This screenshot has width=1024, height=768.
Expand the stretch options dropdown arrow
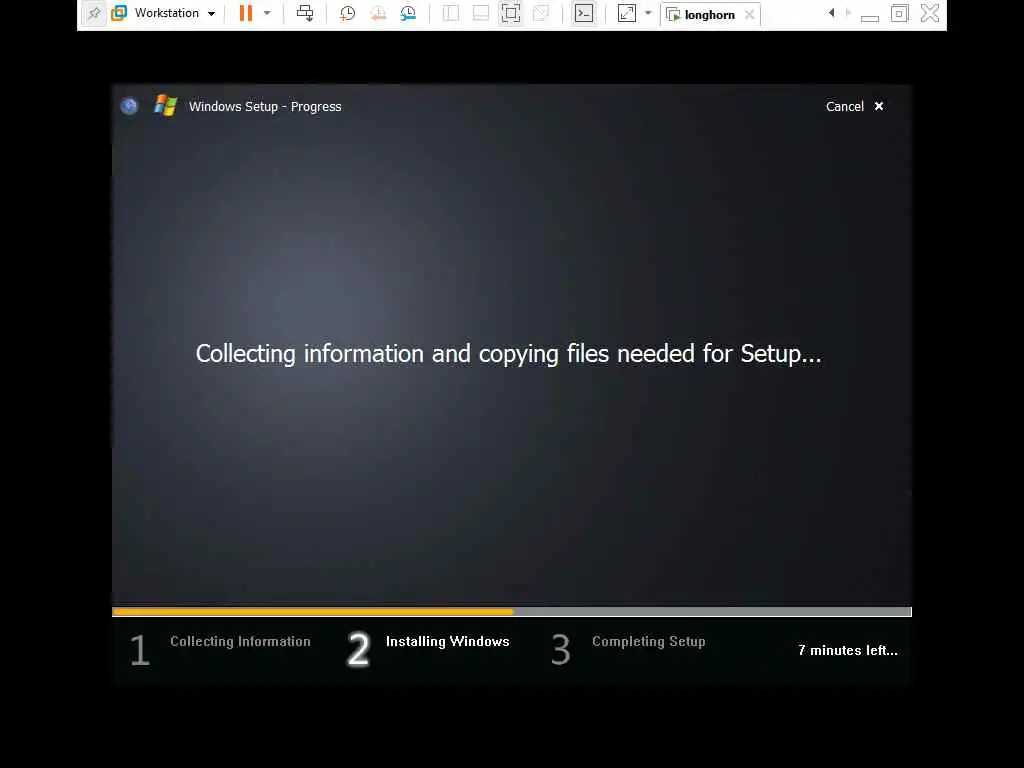[x=648, y=13]
